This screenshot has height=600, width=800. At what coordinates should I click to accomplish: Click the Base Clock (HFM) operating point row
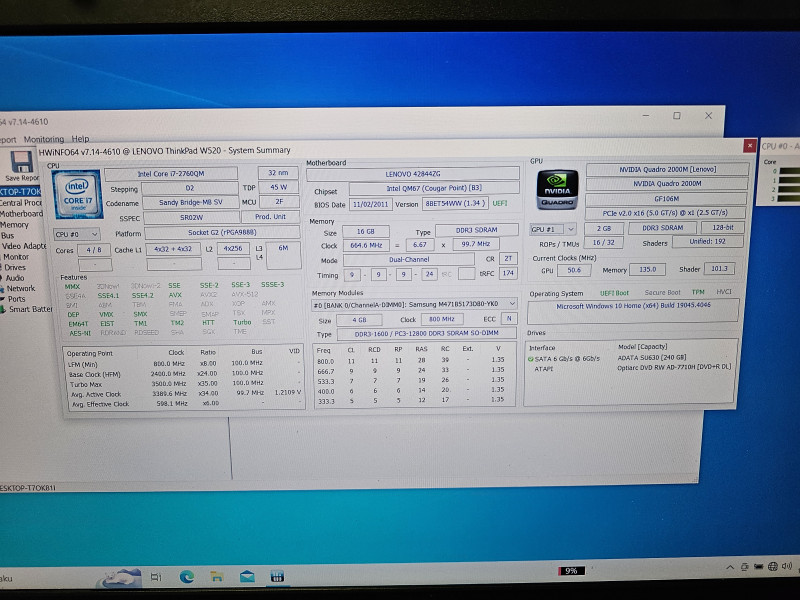click(x=184, y=374)
